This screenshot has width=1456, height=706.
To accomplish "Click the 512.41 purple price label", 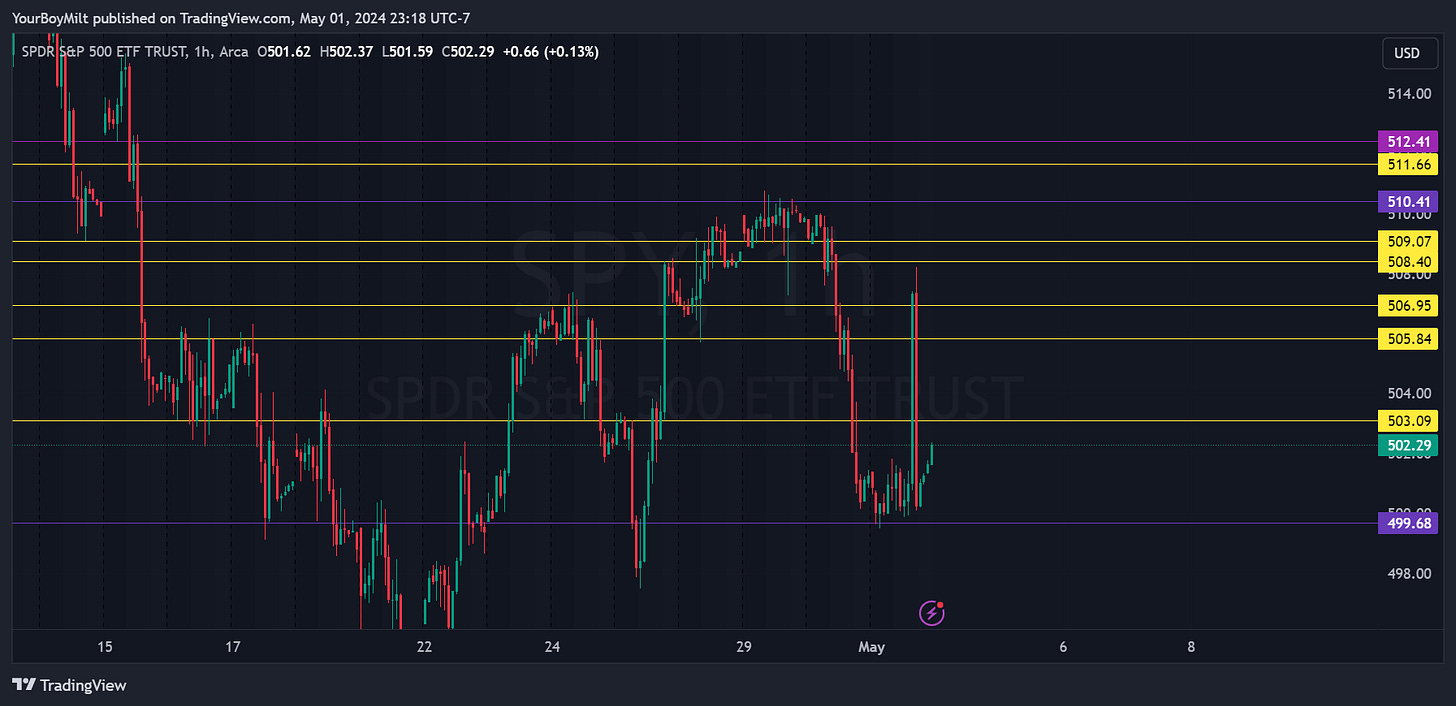I will [1407, 142].
